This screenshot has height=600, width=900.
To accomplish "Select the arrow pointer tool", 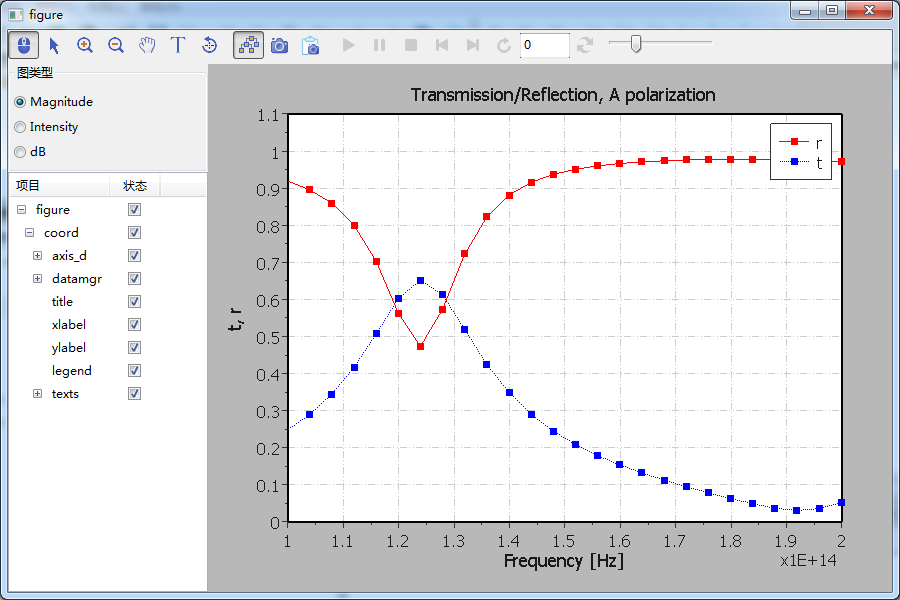I will [x=54, y=45].
